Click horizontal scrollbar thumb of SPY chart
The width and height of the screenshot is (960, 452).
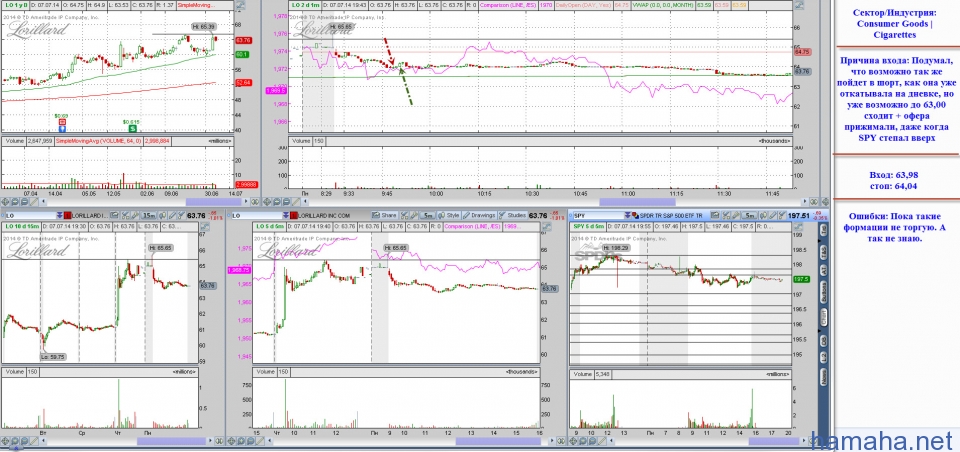click(774, 441)
